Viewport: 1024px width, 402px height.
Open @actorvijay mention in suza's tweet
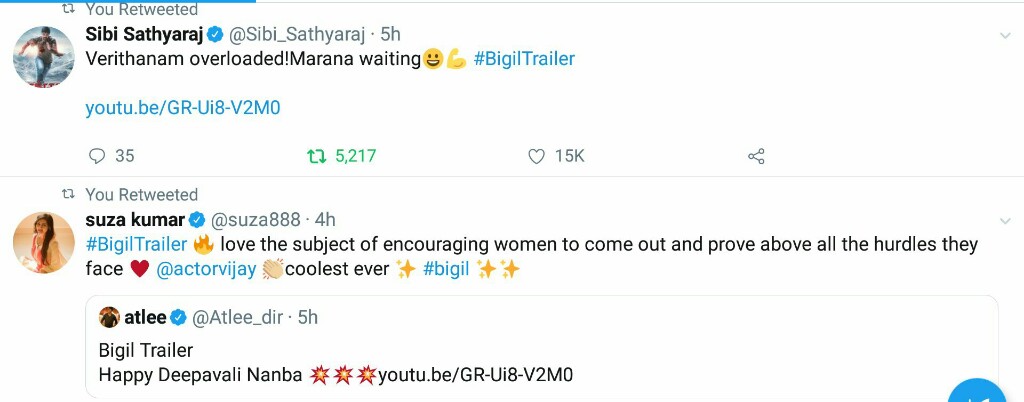[x=206, y=269]
